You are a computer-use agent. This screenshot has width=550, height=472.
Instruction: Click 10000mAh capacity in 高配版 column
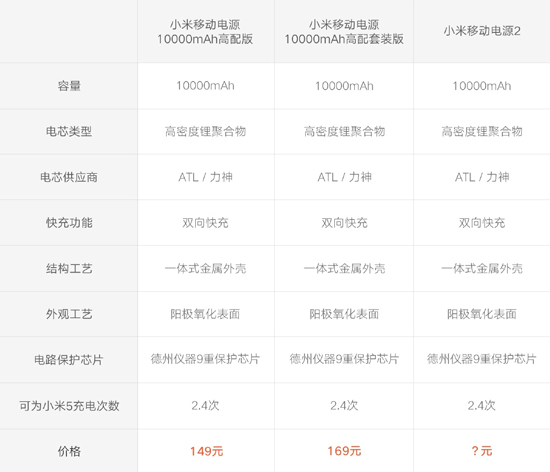[x=205, y=86]
